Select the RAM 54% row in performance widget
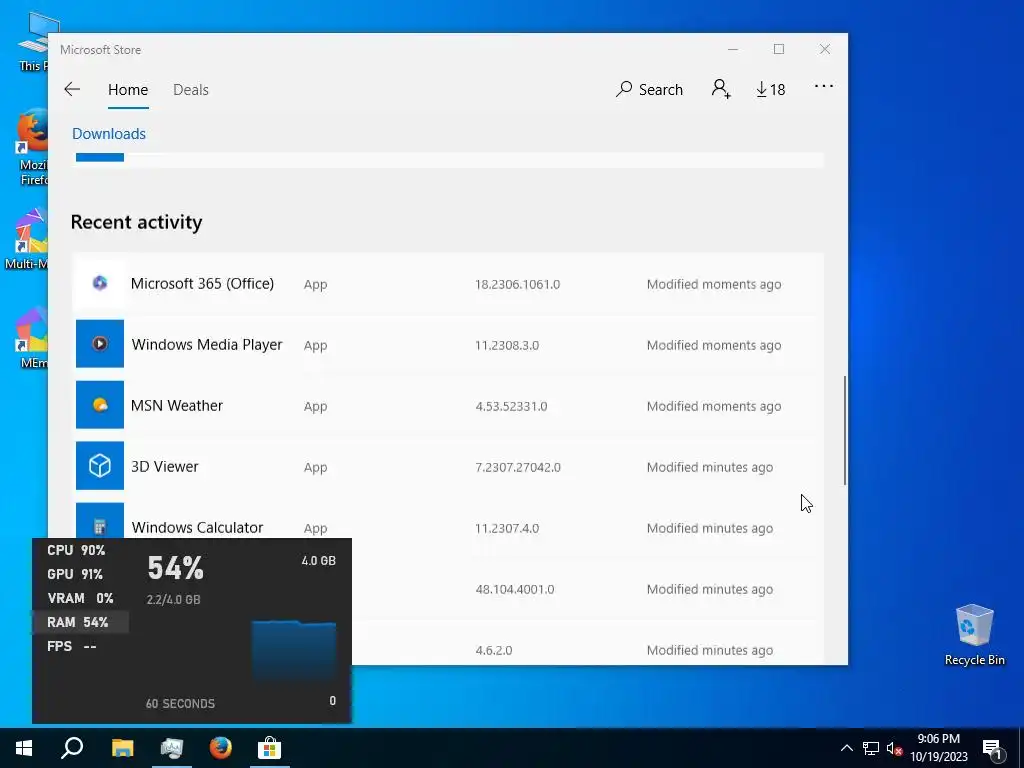 click(x=78, y=622)
